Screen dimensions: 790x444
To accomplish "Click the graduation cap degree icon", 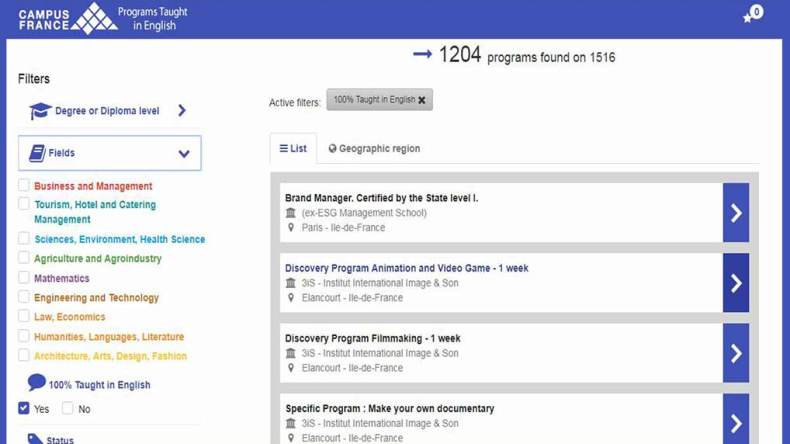I will coord(40,111).
